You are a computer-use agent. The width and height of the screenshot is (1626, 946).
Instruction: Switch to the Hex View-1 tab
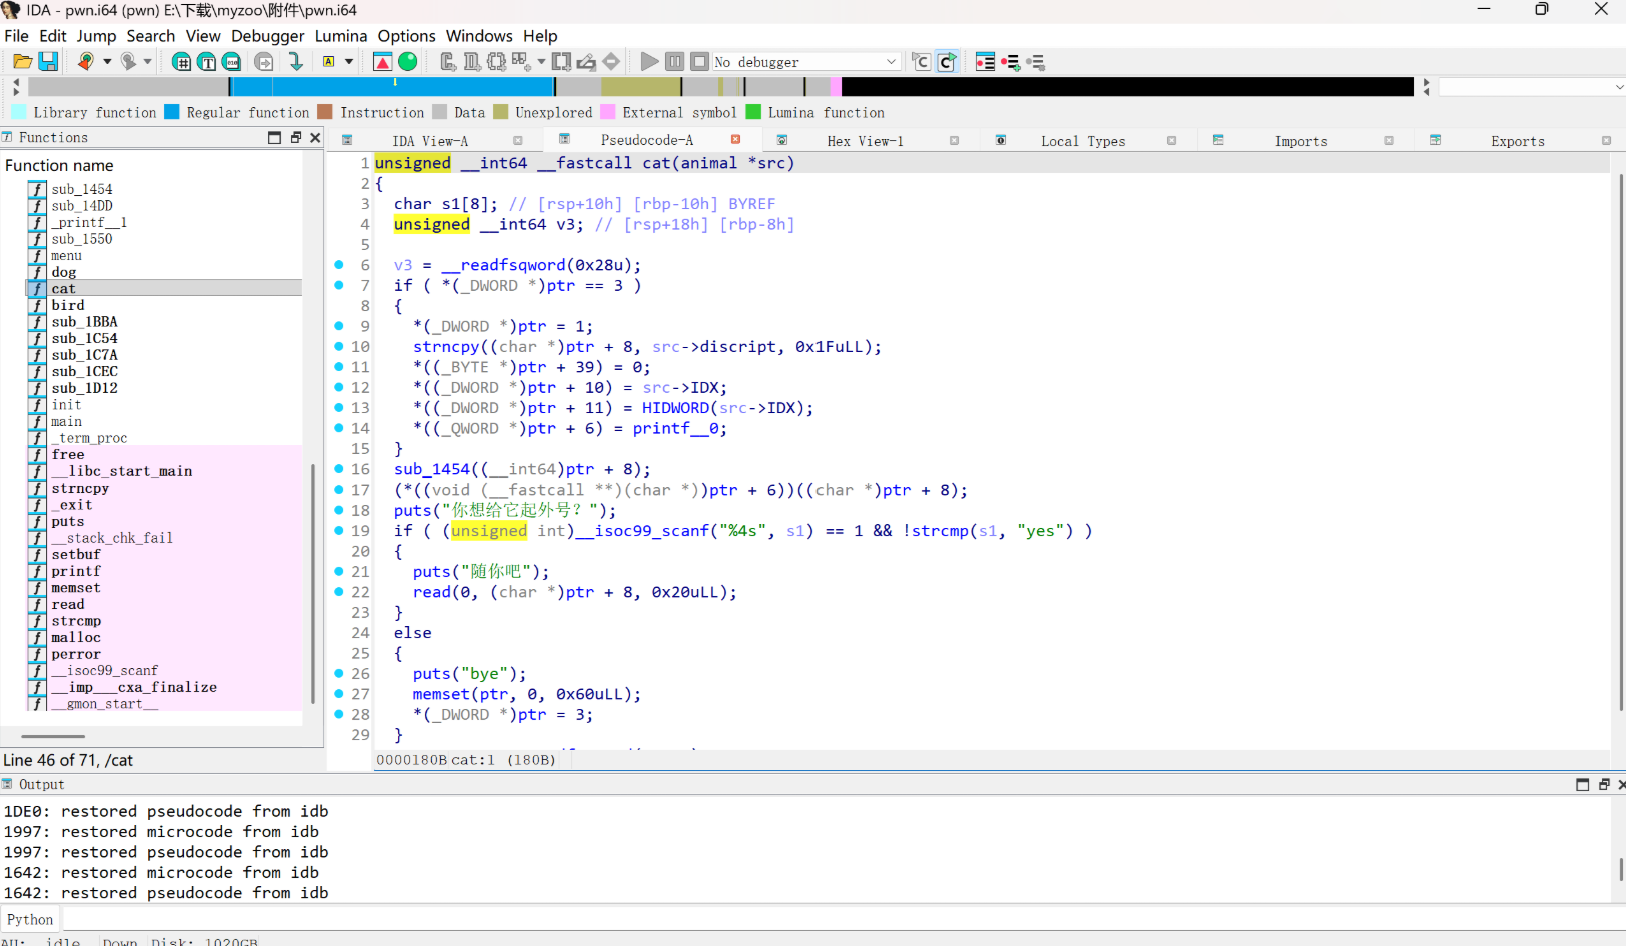pos(864,141)
